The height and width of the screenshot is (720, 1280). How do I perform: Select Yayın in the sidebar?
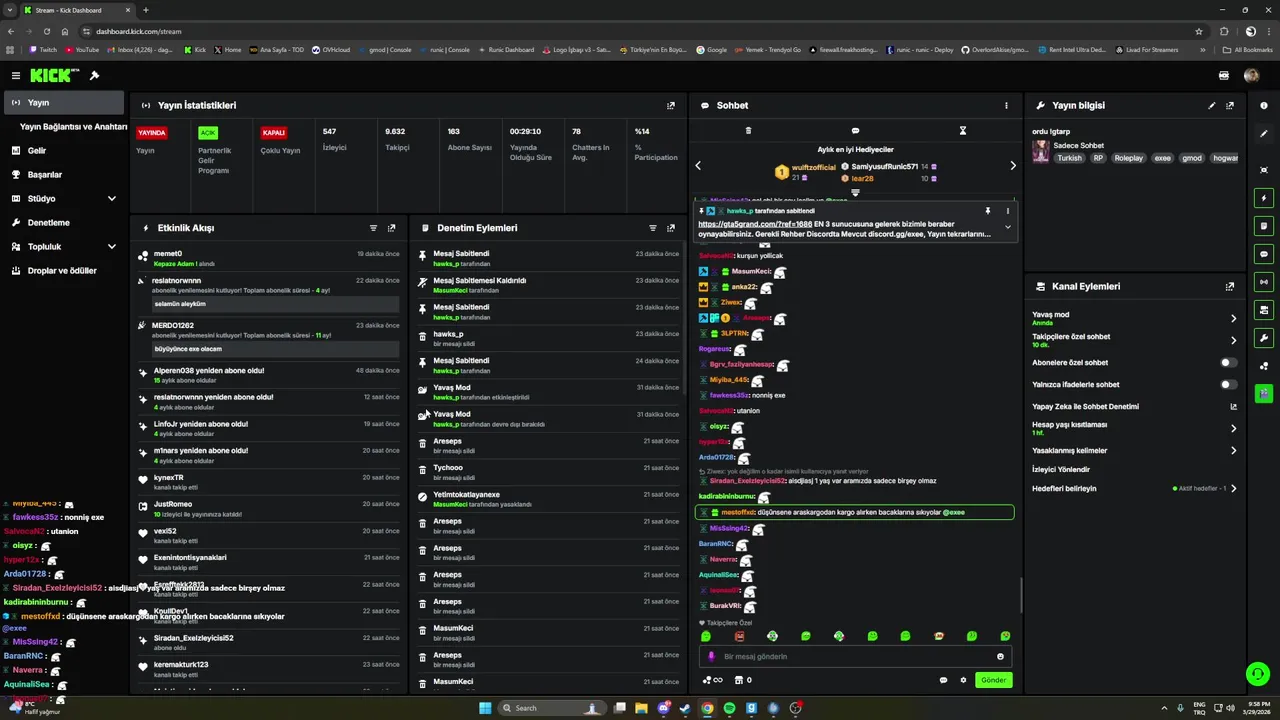64,103
